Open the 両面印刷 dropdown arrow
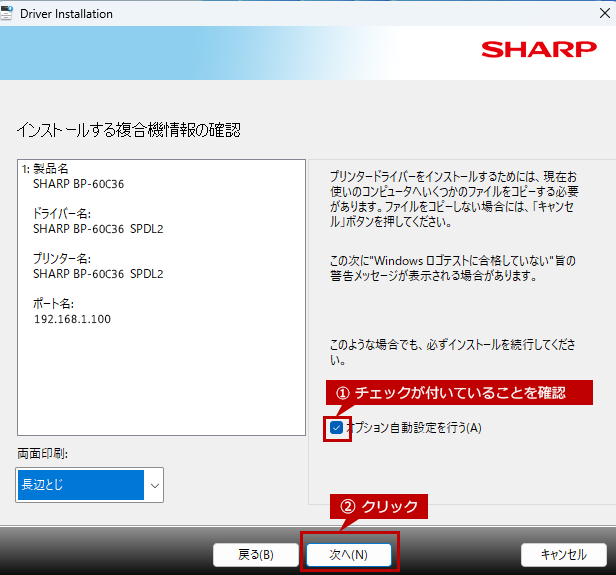Viewport: 616px width, 575px height. click(155, 485)
